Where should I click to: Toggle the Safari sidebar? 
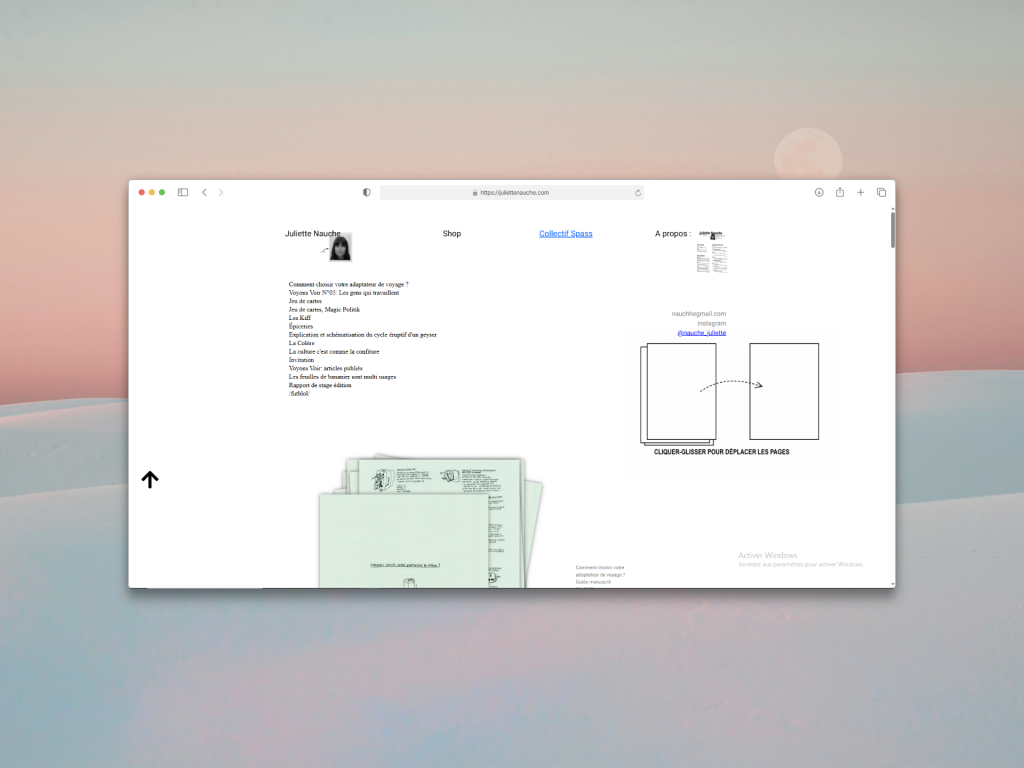183,192
